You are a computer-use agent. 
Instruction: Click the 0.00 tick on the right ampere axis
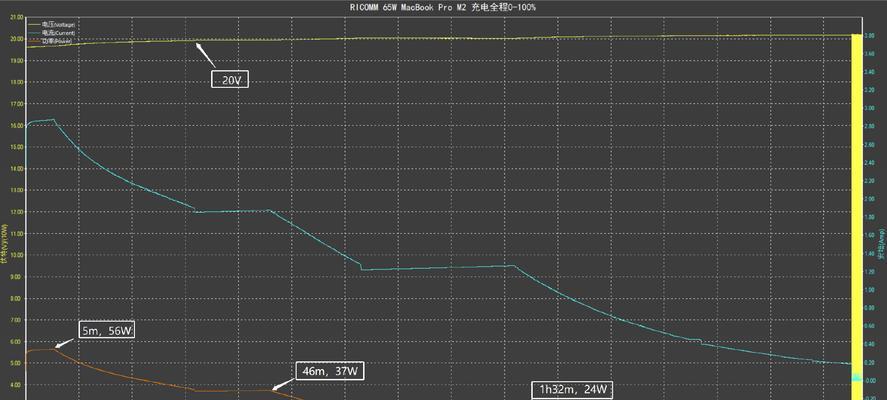click(x=870, y=380)
